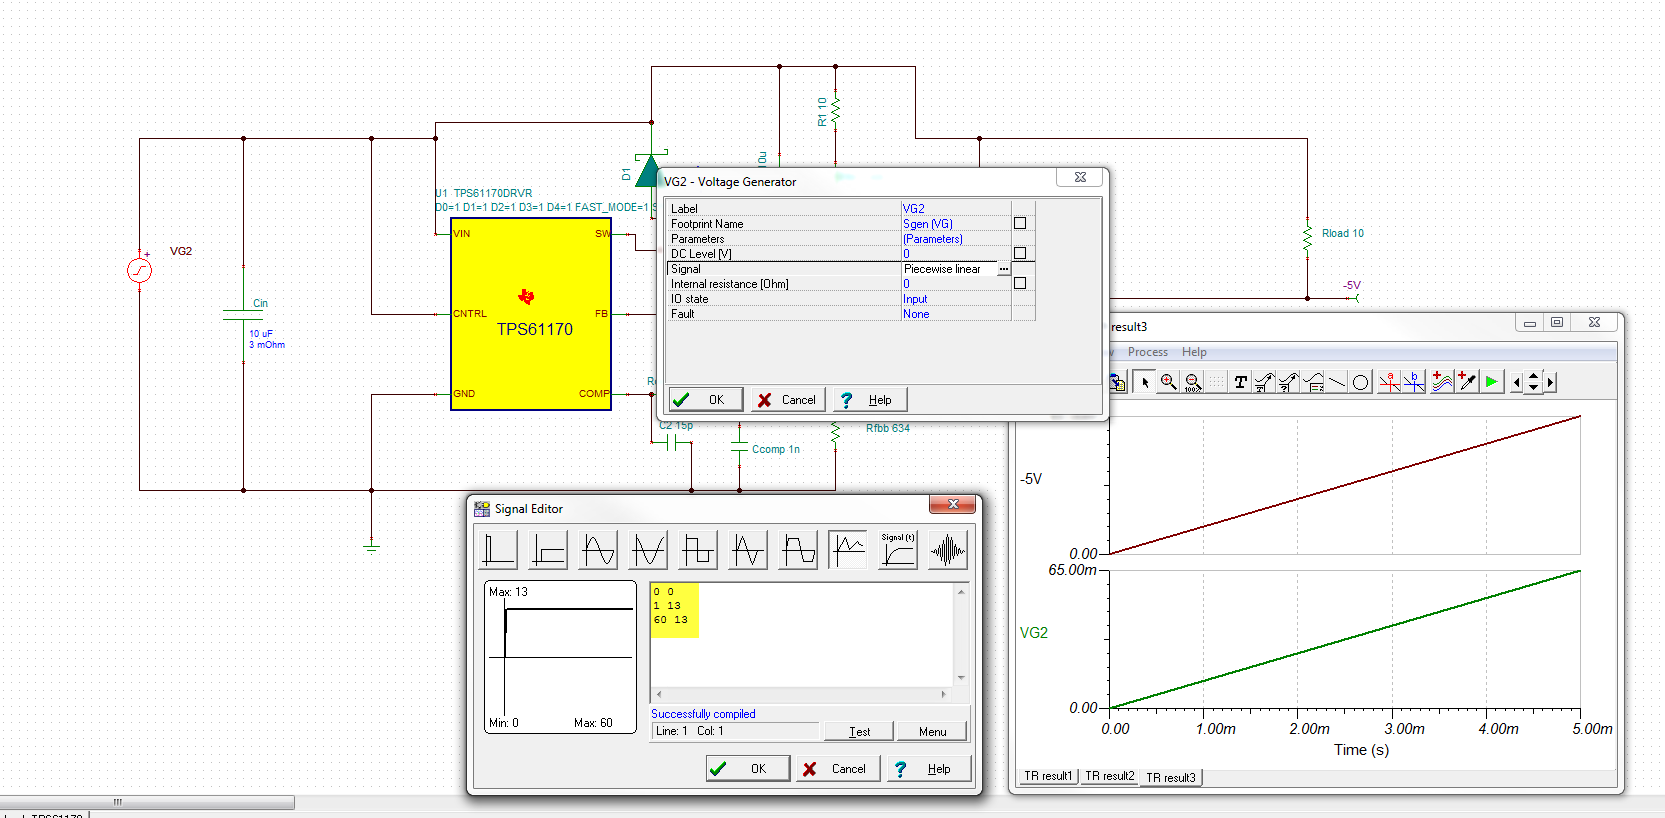Viewport: 1665px width, 818px height.
Task: Choose the user-defined Signal(t) waveform
Action: tap(898, 550)
